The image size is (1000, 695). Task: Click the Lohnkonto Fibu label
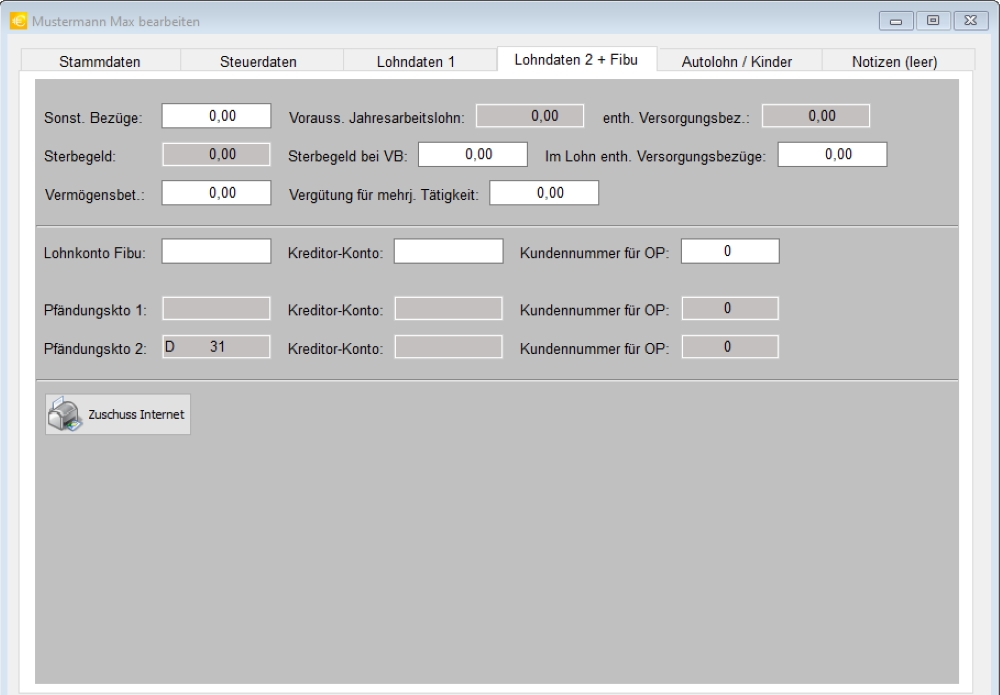point(94,253)
